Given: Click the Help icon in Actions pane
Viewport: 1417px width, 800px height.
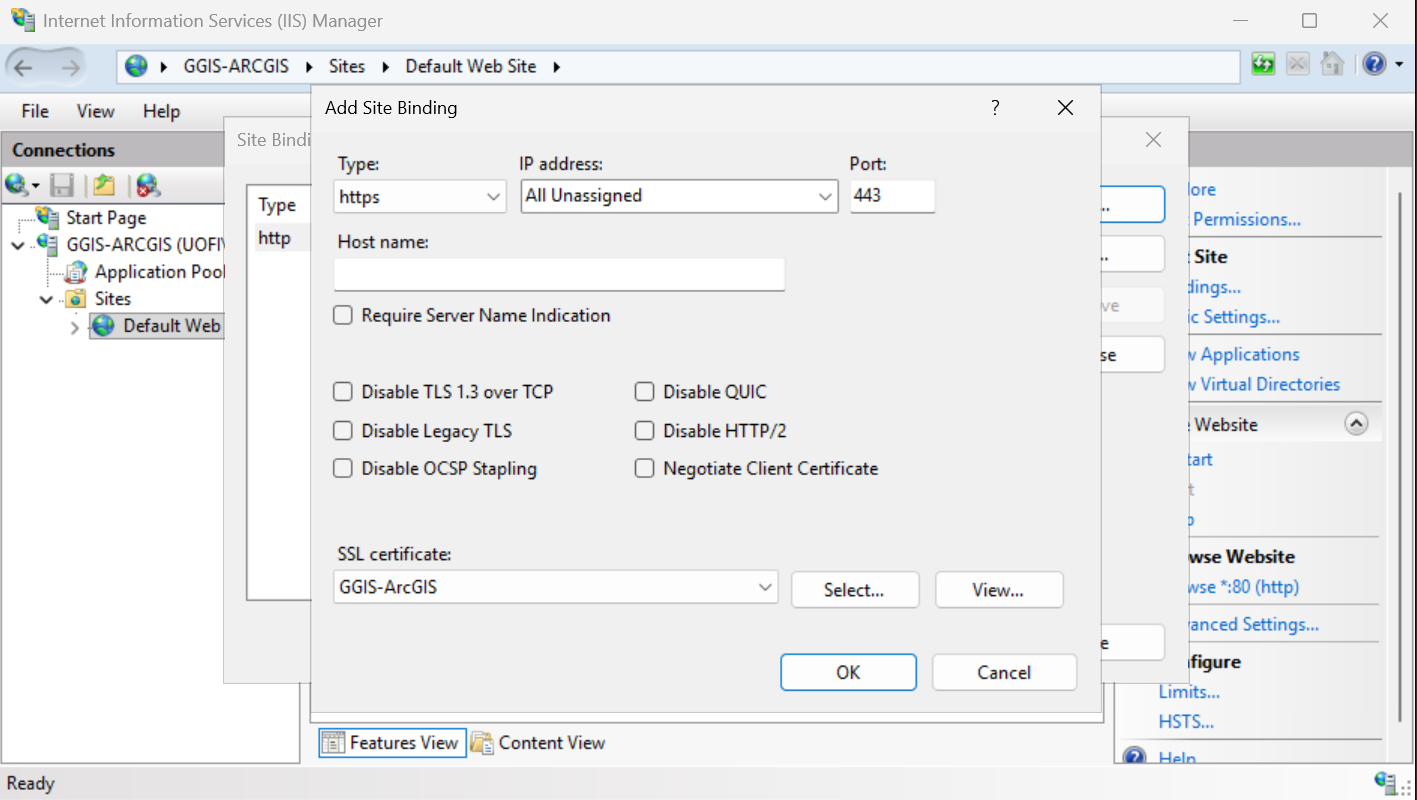Looking at the screenshot, I should click(x=1134, y=757).
